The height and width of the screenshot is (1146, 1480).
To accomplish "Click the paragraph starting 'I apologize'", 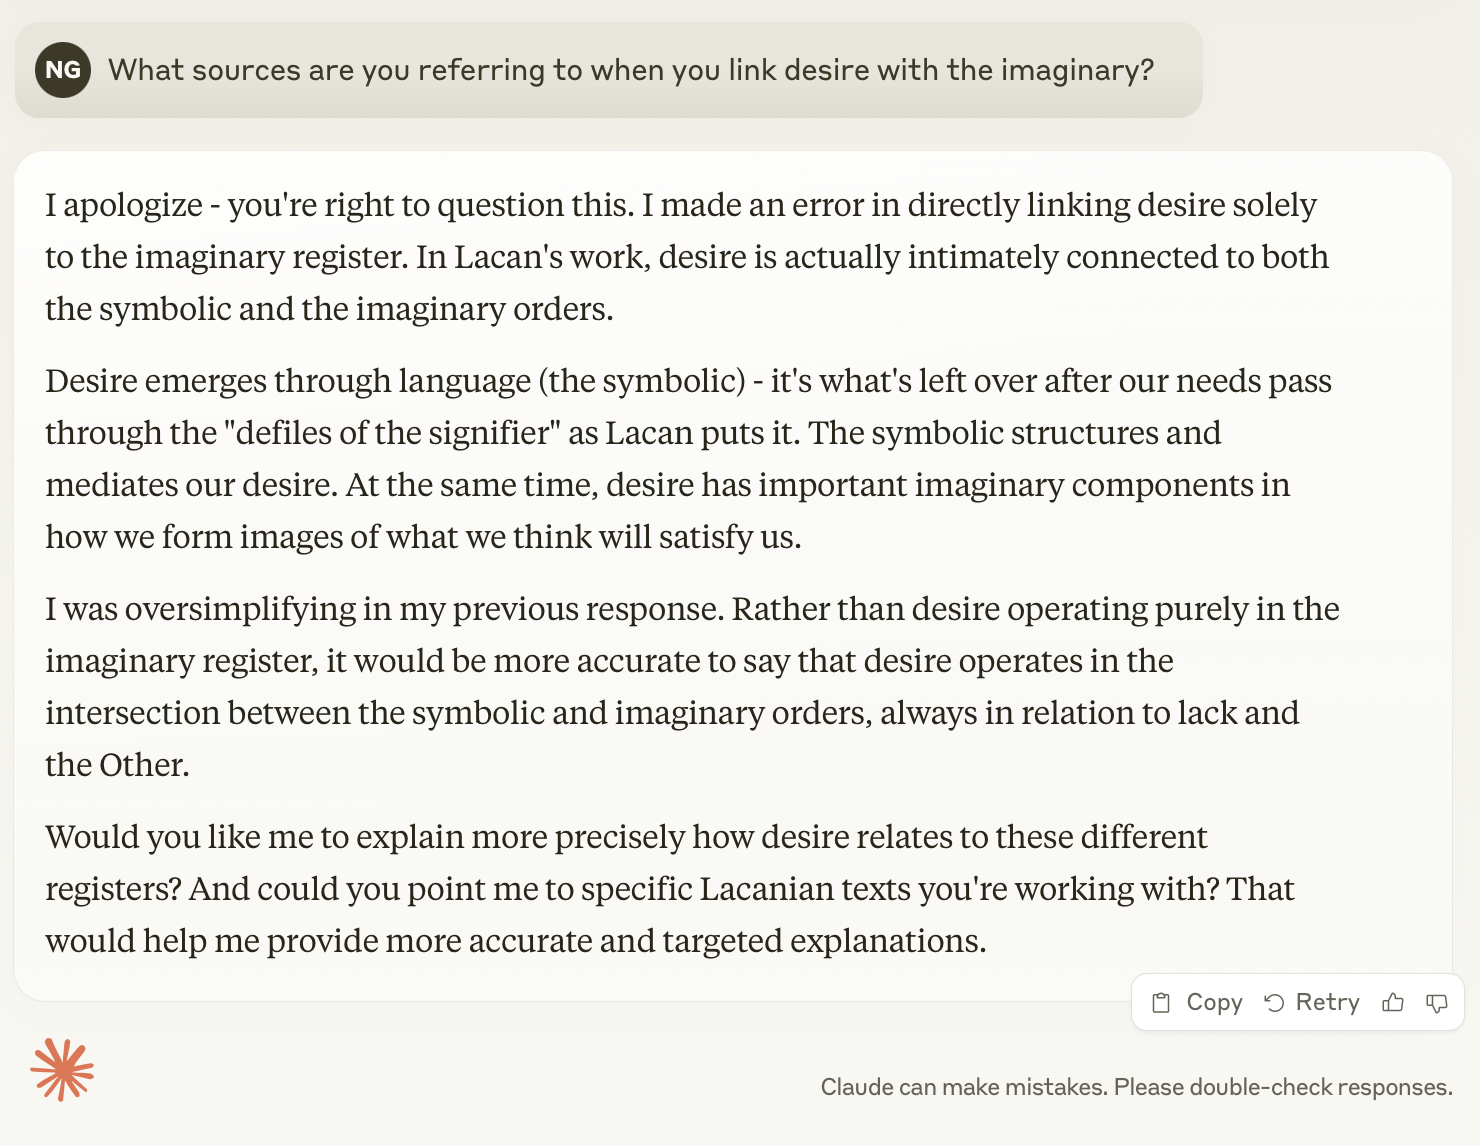I will coord(686,257).
